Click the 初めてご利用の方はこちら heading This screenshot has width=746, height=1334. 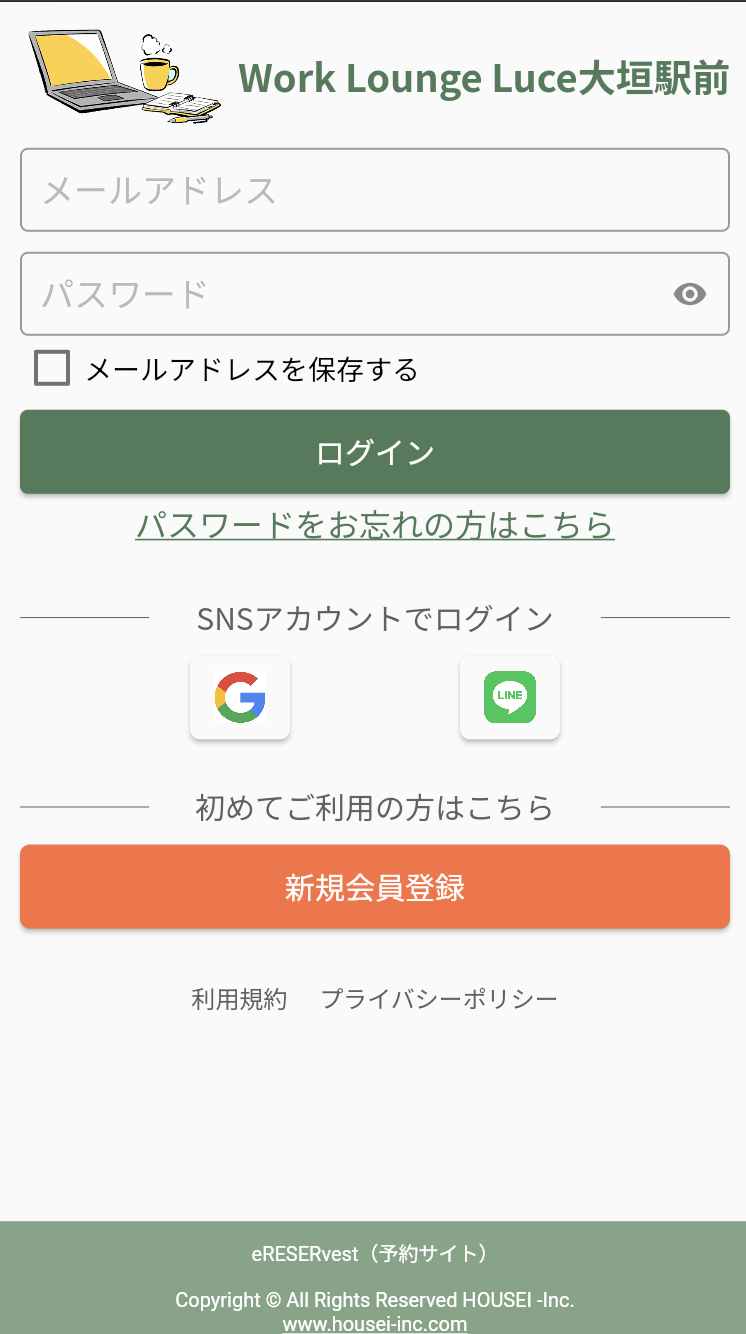click(375, 807)
